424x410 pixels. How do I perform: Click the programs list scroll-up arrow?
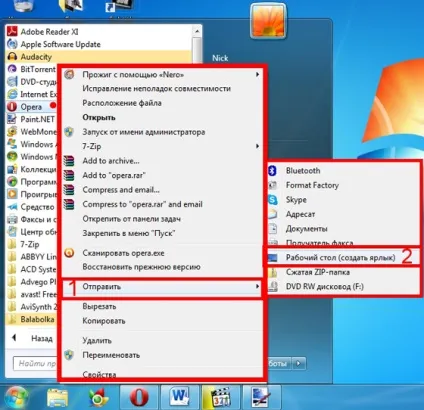(x=197, y=31)
